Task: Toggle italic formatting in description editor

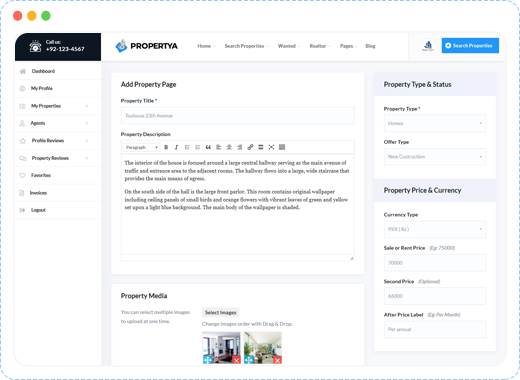Action: click(176, 147)
